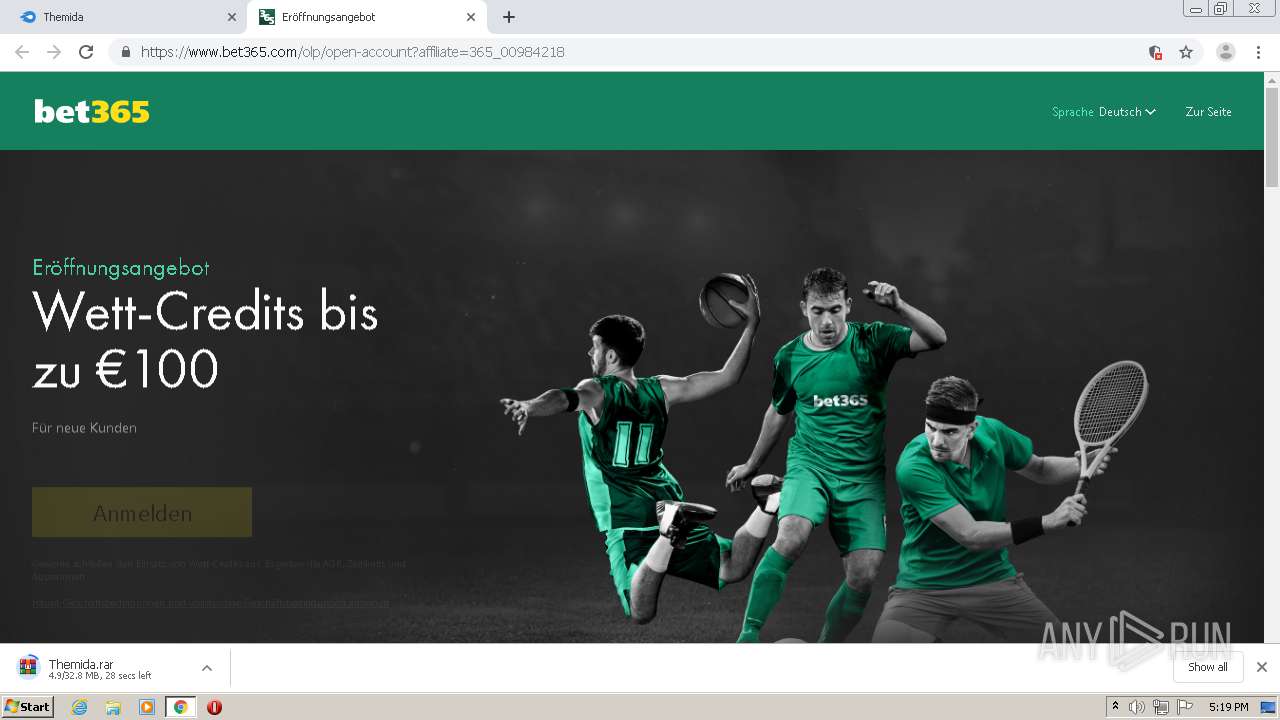Select the Chrome taskbar icon

coord(181,707)
